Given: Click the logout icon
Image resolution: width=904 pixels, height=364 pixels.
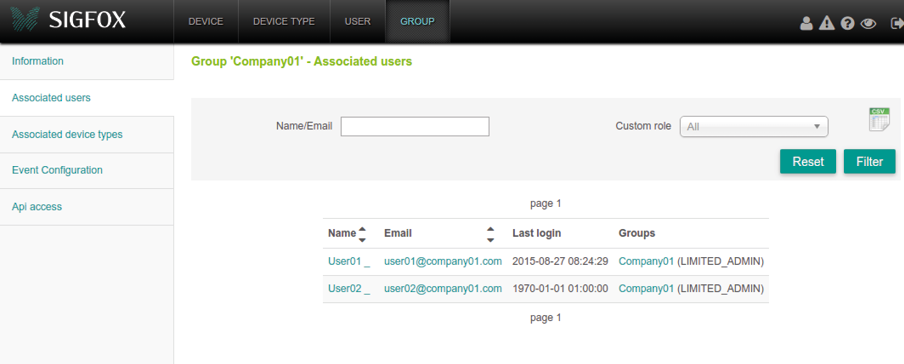Looking at the screenshot, I should (x=897, y=24).
